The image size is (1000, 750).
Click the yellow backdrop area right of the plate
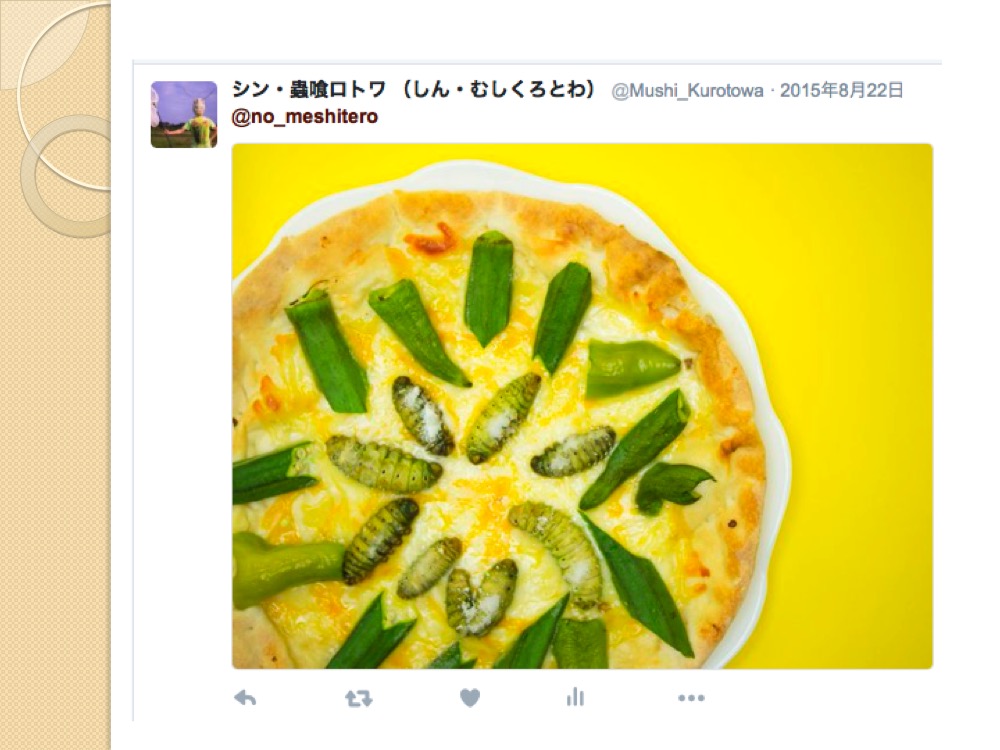[855, 408]
